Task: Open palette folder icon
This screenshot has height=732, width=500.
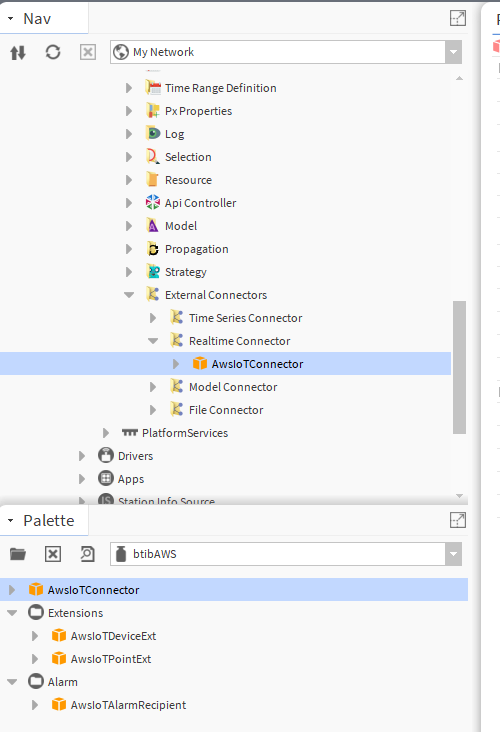Action: (18, 554)
